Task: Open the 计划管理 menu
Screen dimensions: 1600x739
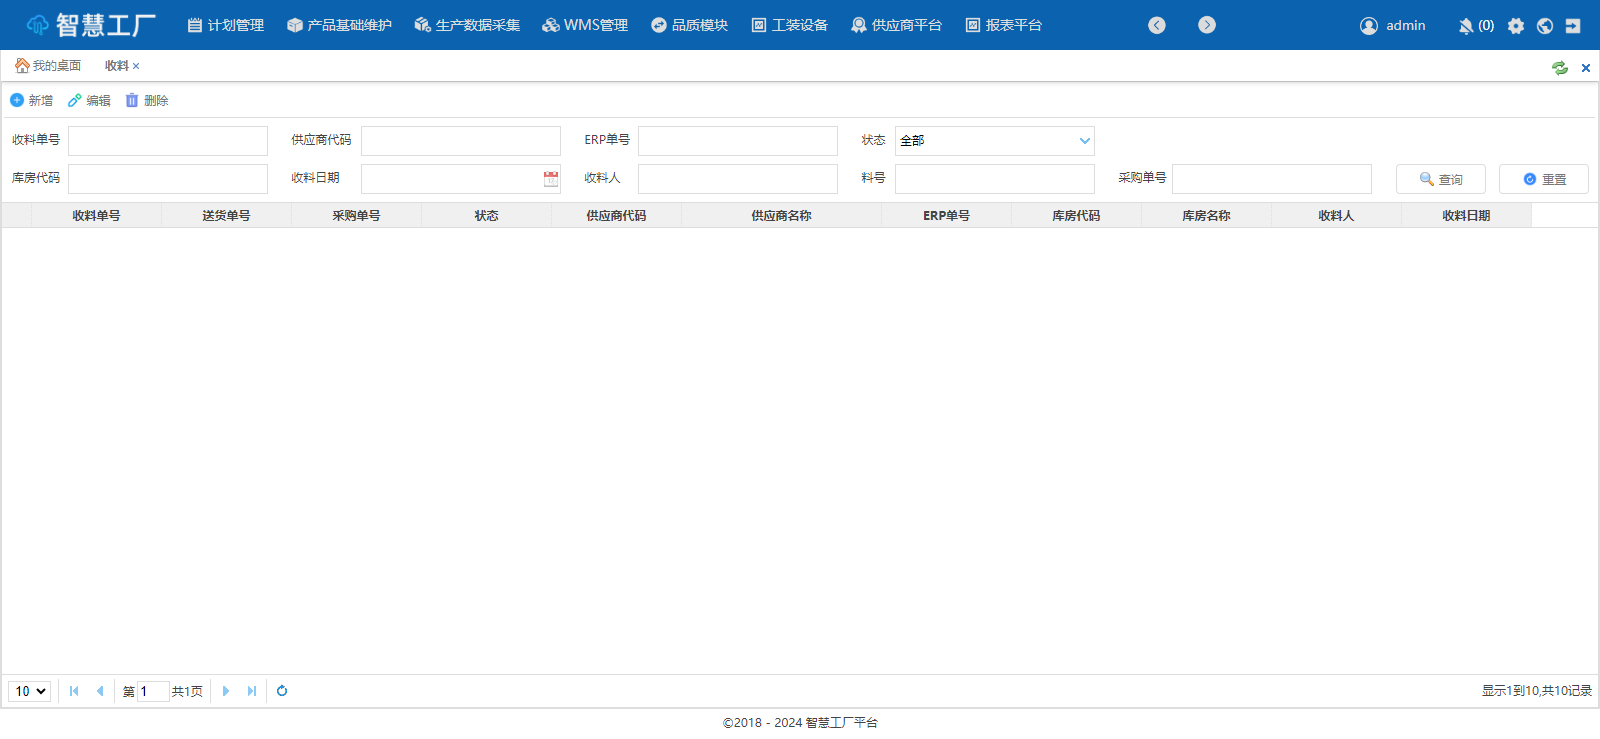Action: (x=226, y=25)
